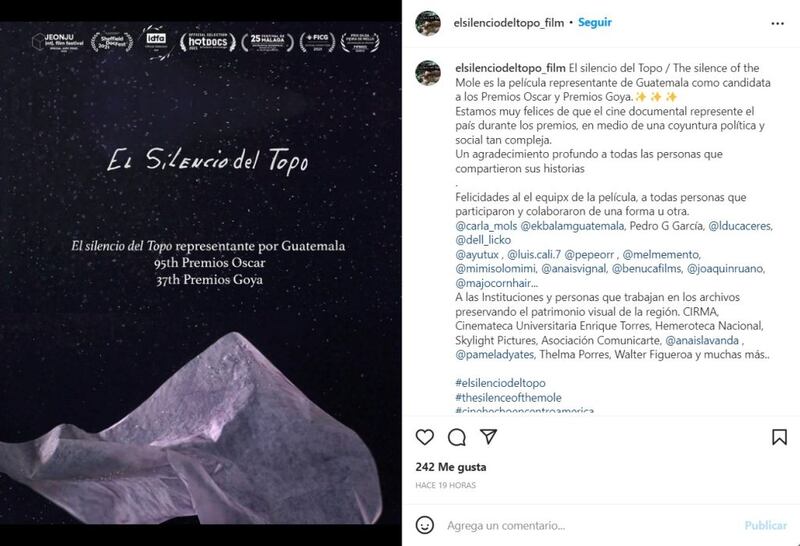The image size is (800, 546).
Task: Open elsilenciodeltopo_film username in header
Action: [509, 23]
